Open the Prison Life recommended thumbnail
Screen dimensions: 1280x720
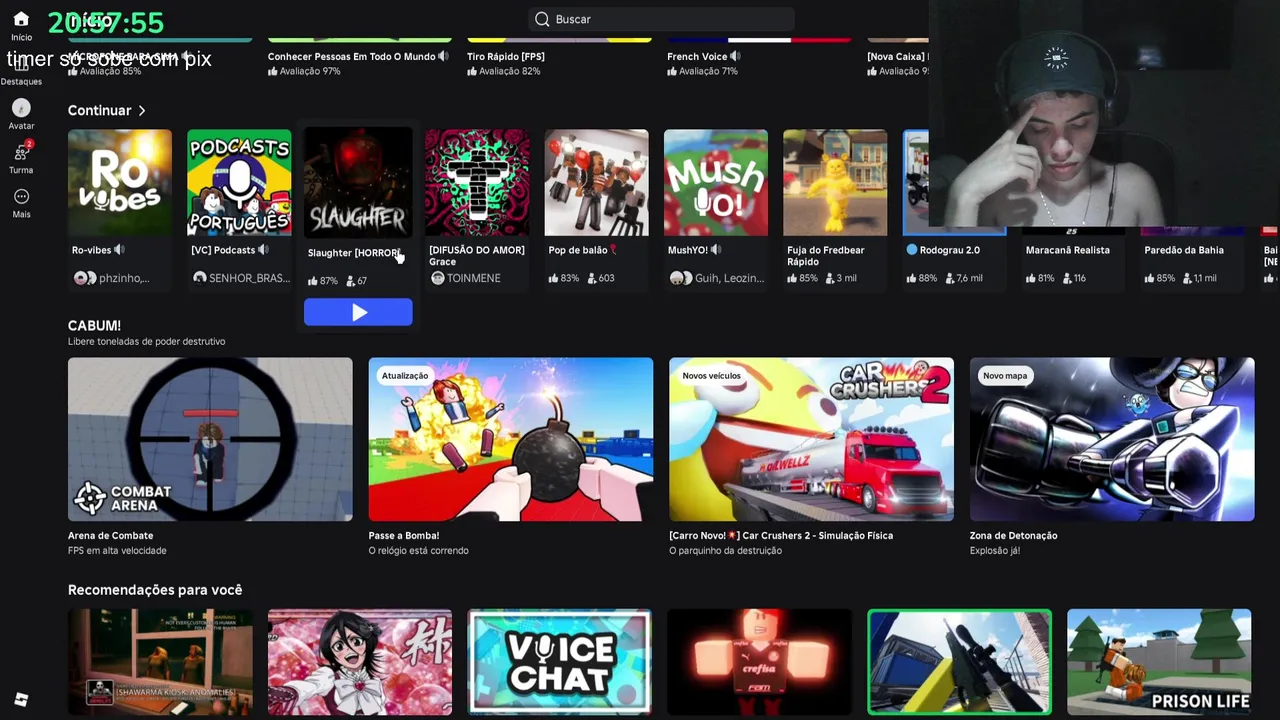[1159, 662]
